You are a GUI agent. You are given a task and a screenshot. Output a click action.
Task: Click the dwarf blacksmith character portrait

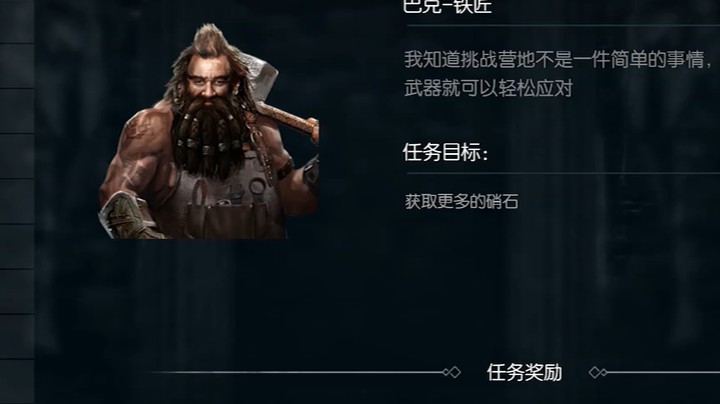coord(209,131)
